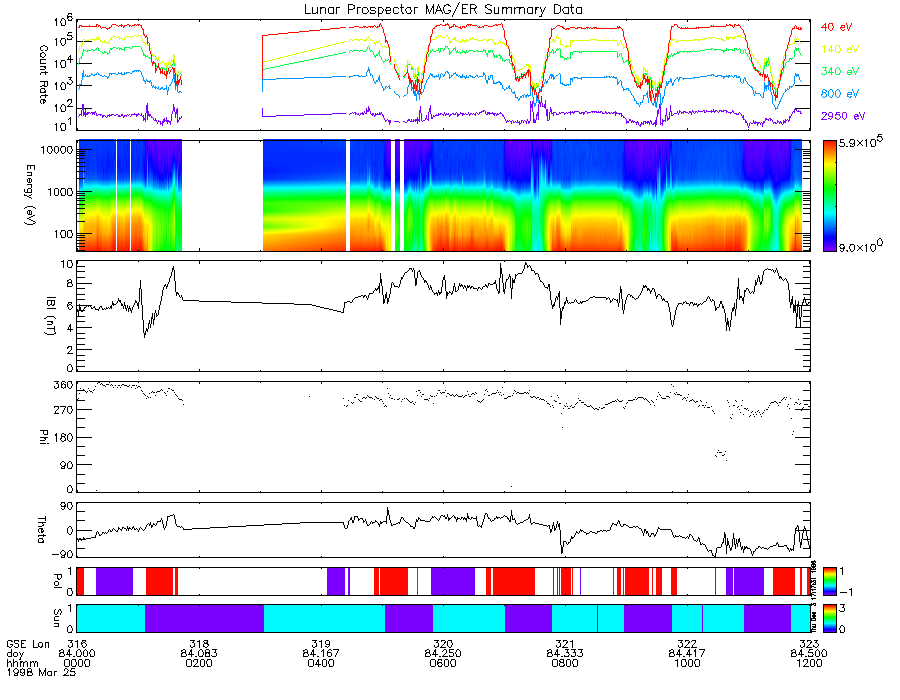Image resolution: width=900 pixels, height=700 pixels.
Task: Click the GSE Lon axis label
Action: tap(28, 644)
